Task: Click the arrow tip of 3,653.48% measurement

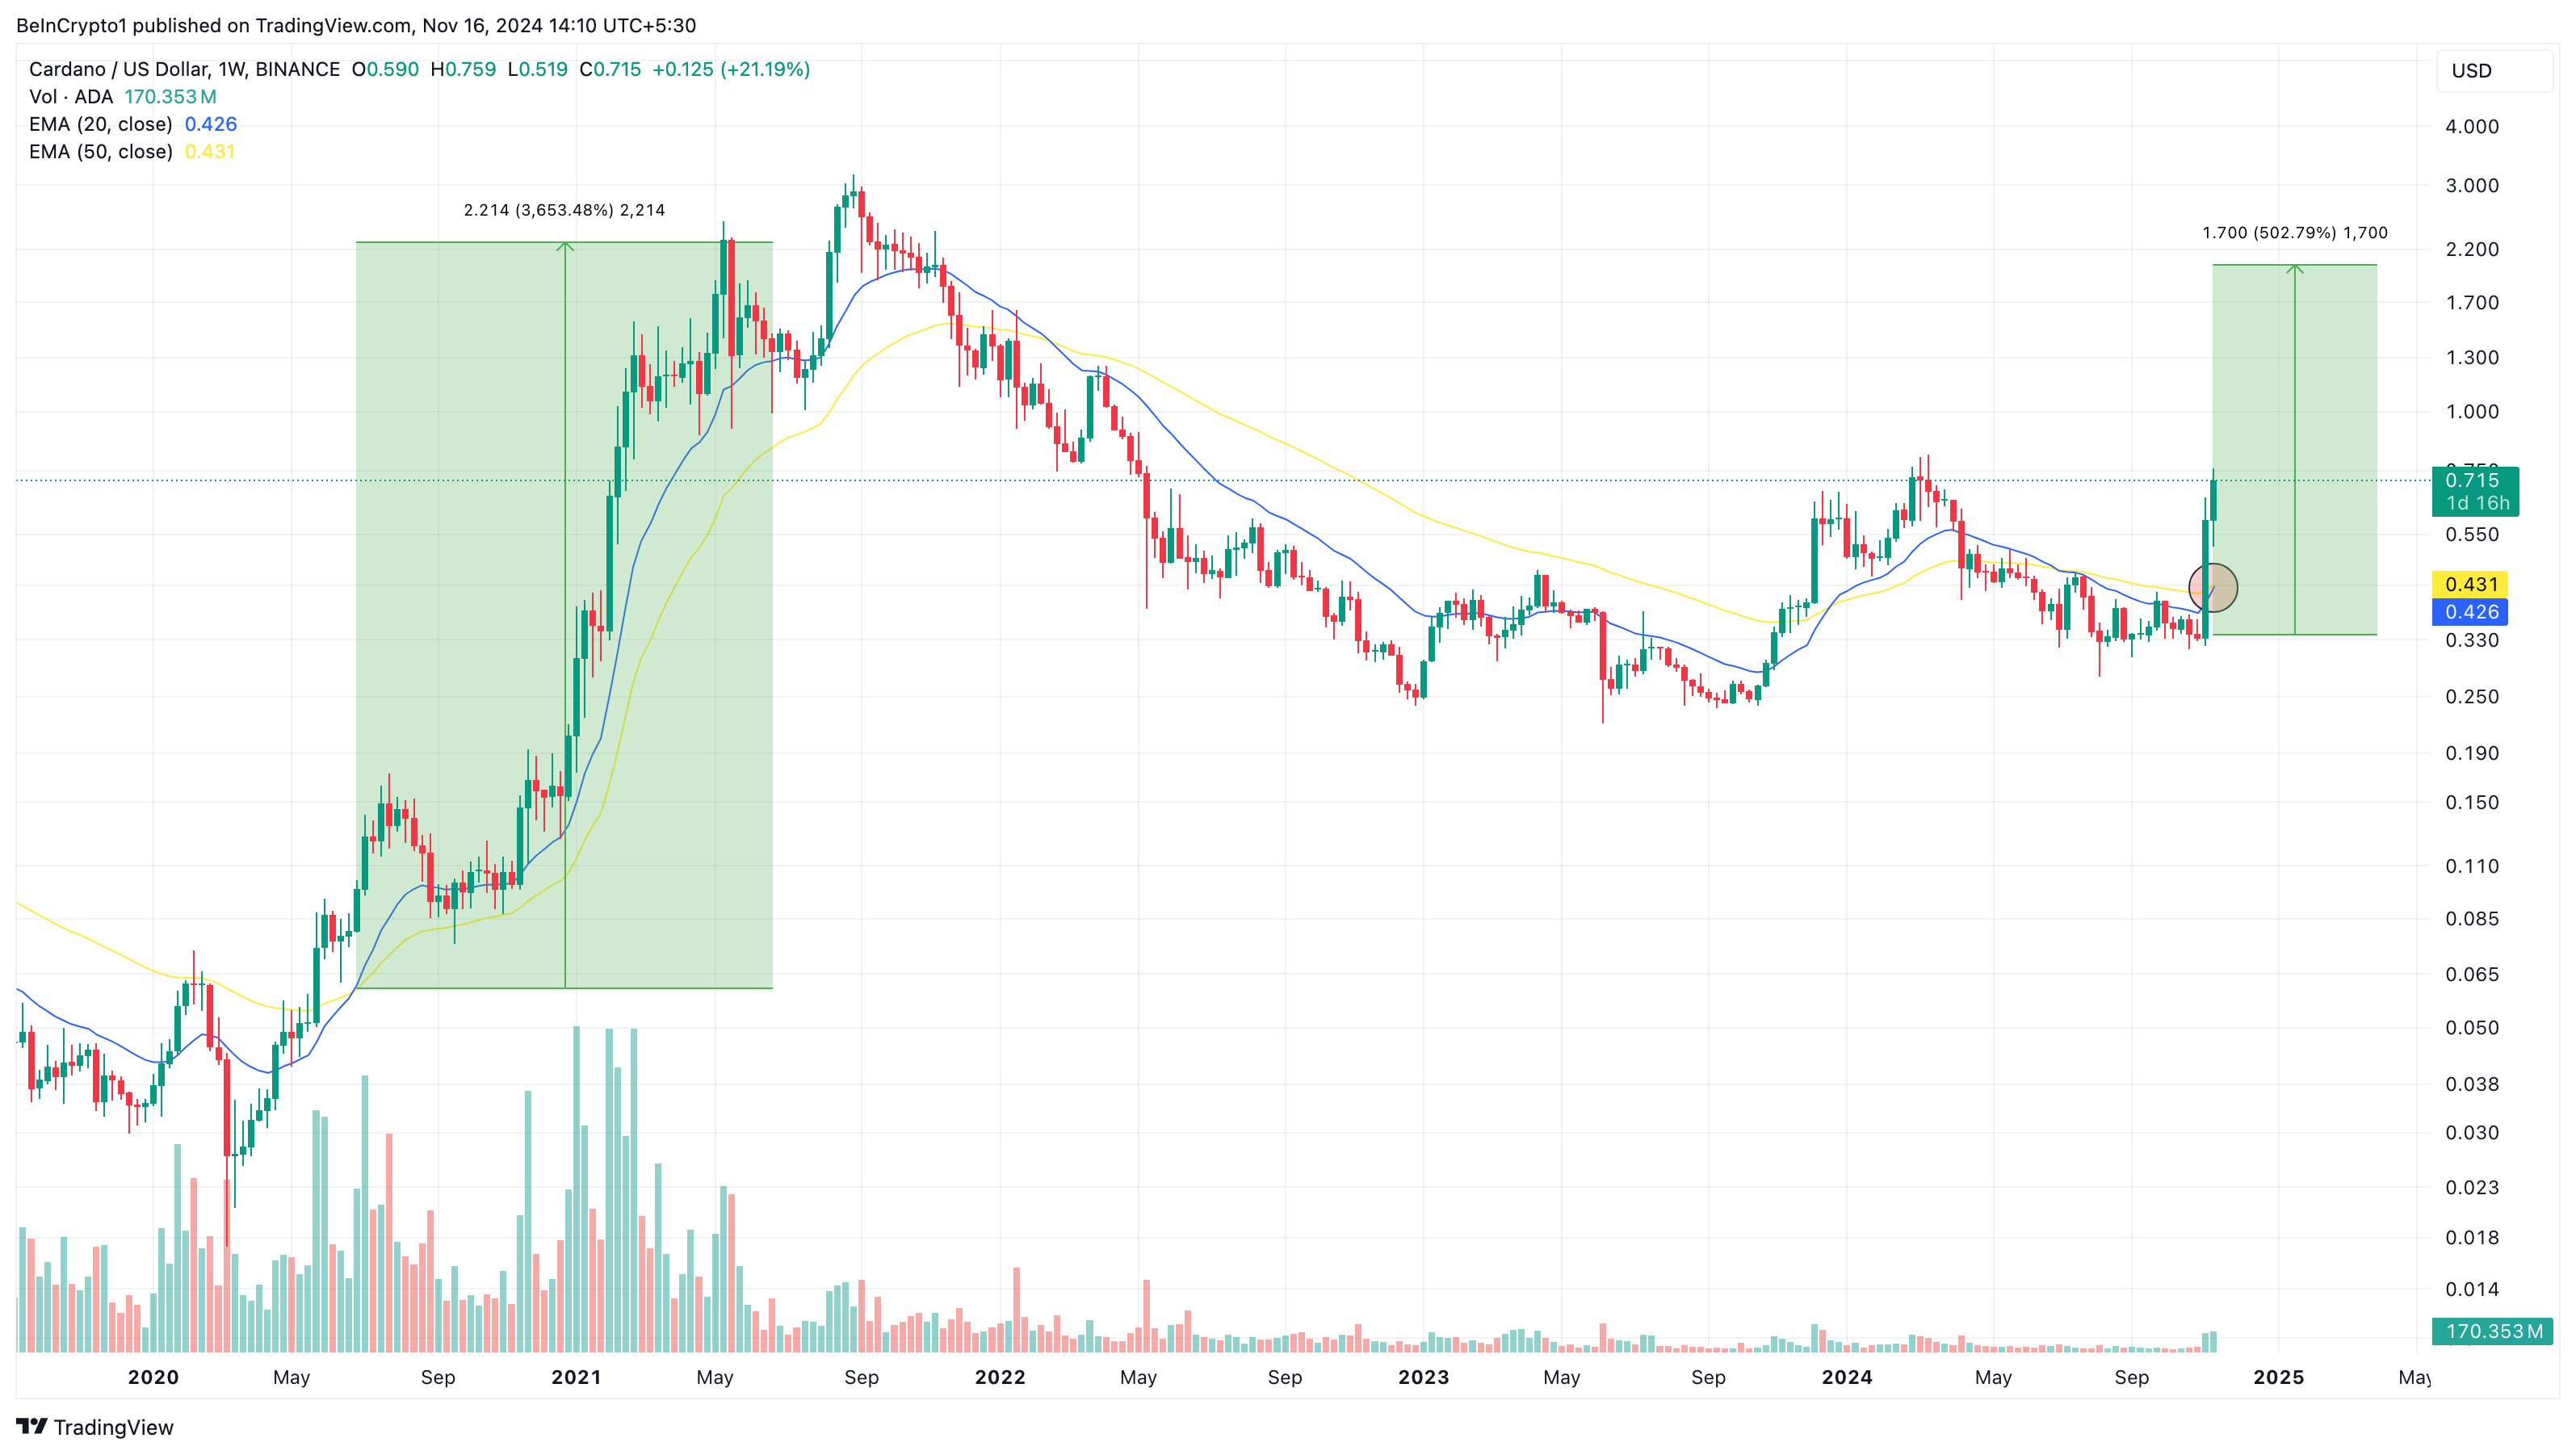Action: (x=565, y=245)
